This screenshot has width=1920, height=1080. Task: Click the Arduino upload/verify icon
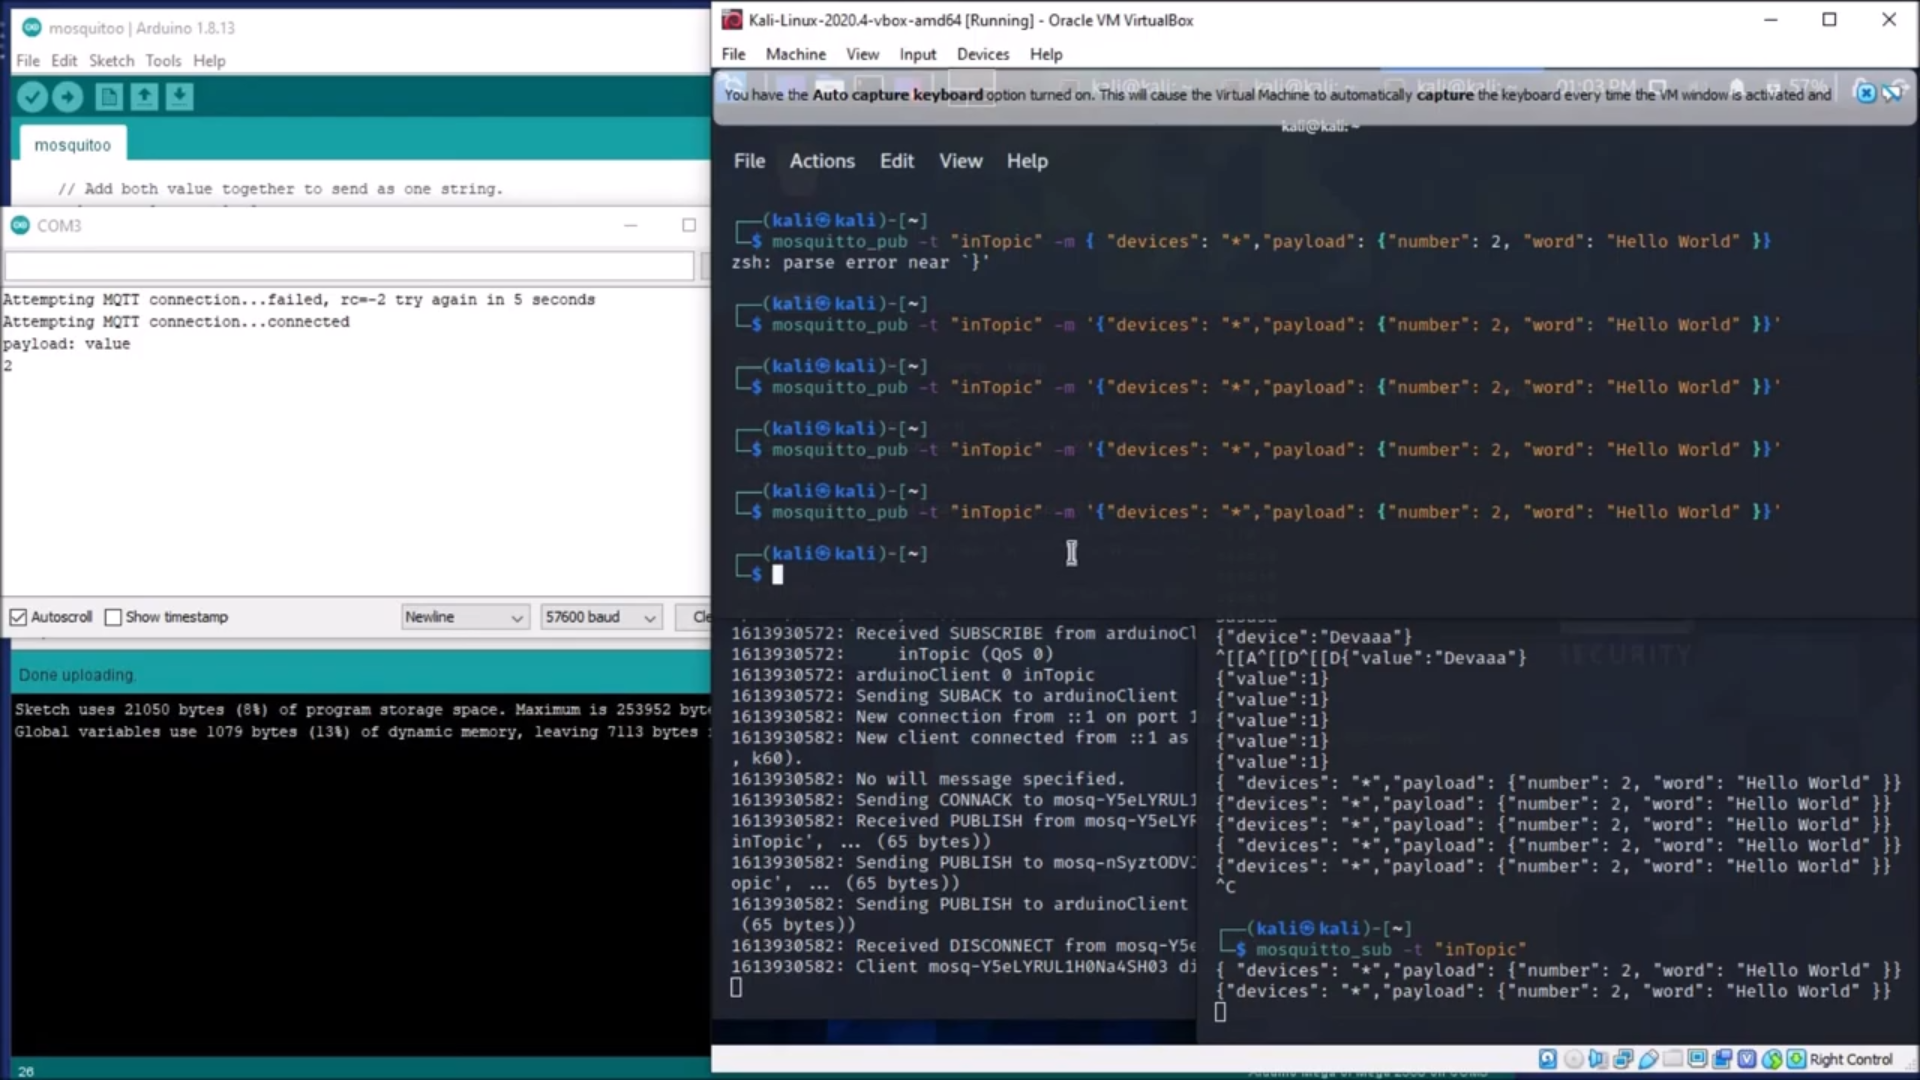(67, 96)
